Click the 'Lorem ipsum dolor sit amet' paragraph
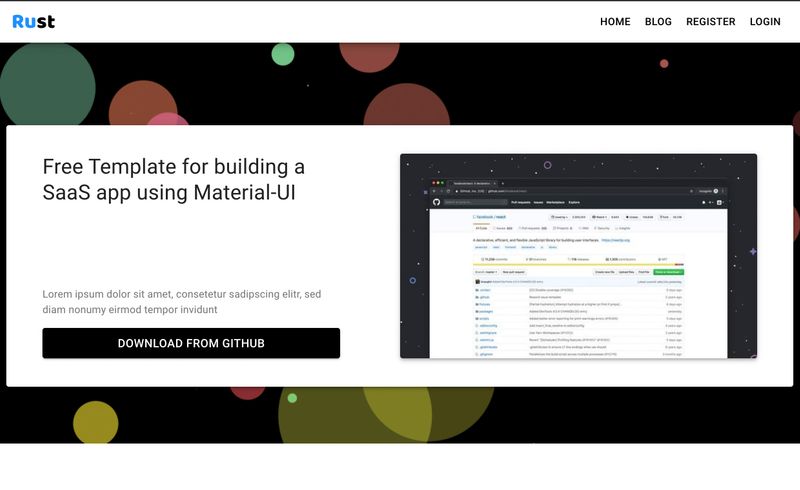The height and width of the screenshot is (490, 800). point(182,302)
